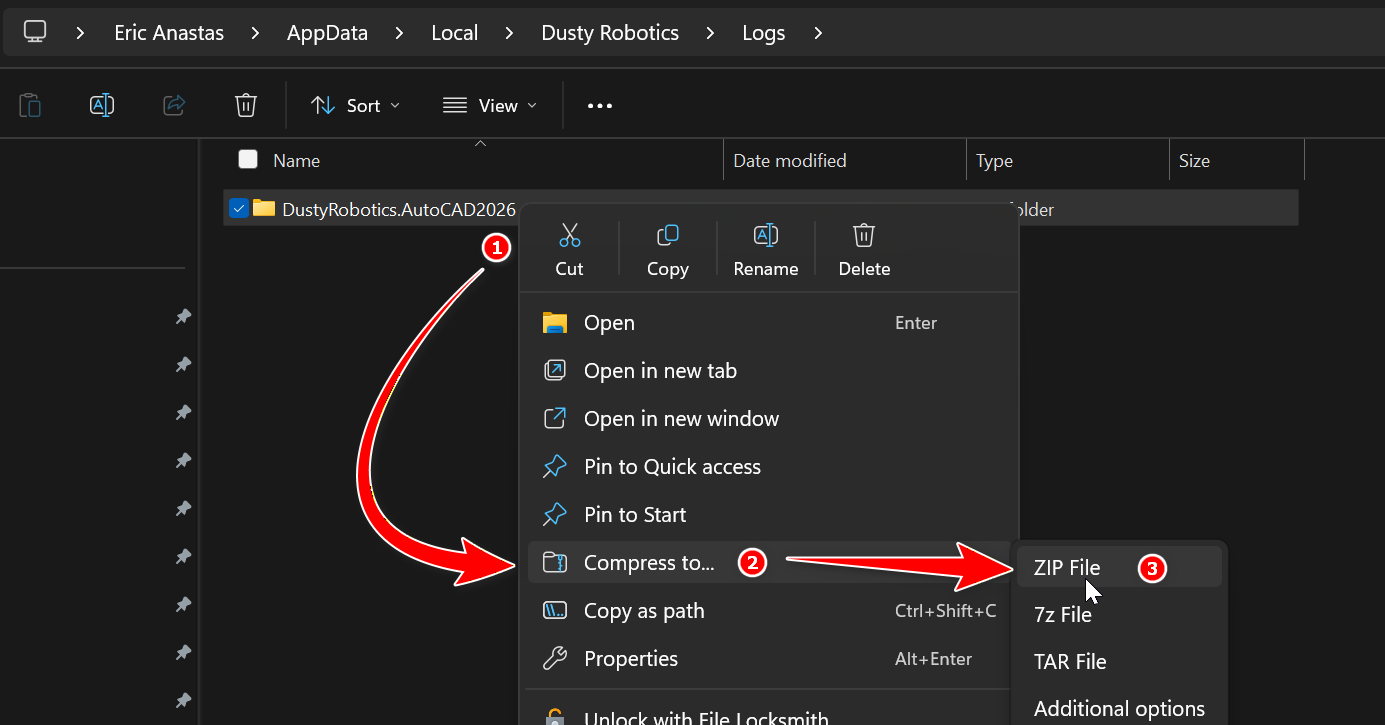The image size is (1385, 725).
Task: Click the Copy icon in context menu
Action: [667, 235]
